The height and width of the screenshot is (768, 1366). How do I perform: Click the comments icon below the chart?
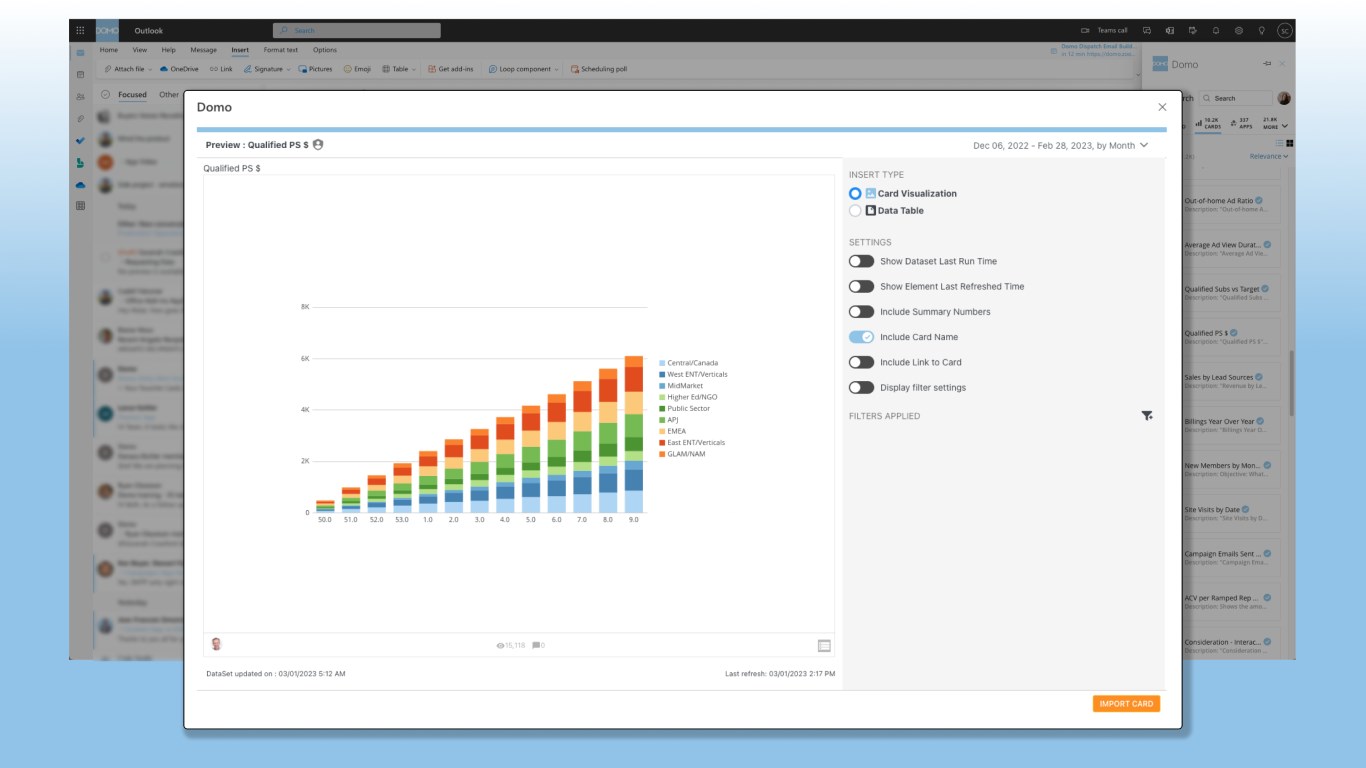(x=536, y=646)
